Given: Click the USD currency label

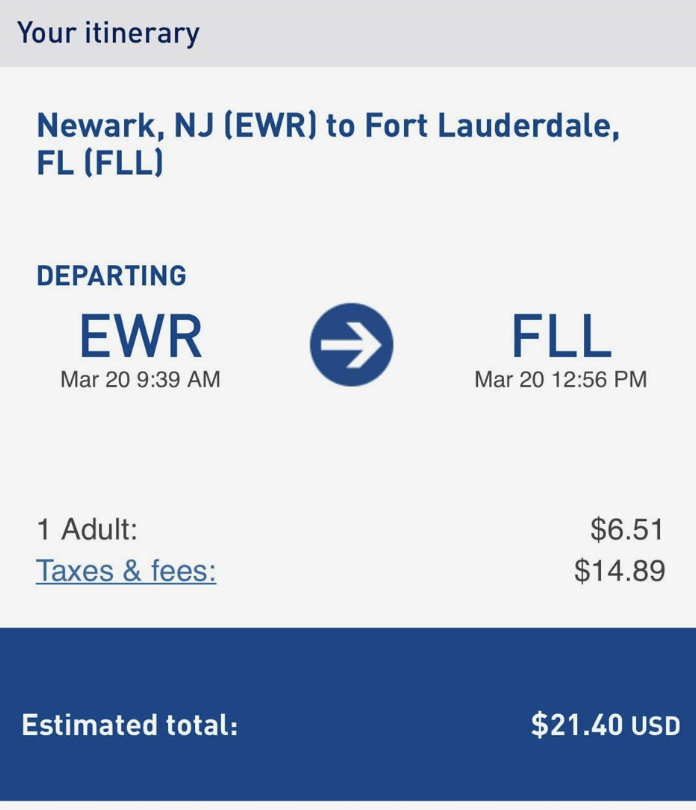Looking at the screenshot, I should click(656, 726).
